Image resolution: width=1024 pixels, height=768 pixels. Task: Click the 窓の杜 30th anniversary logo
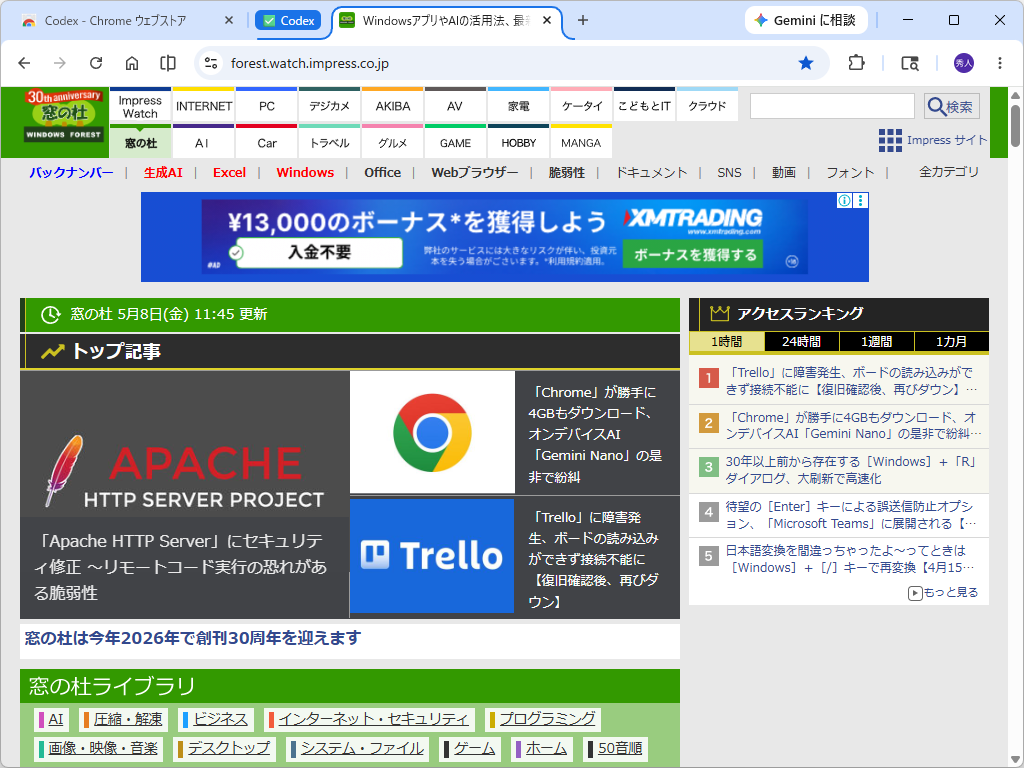(64, 116)
